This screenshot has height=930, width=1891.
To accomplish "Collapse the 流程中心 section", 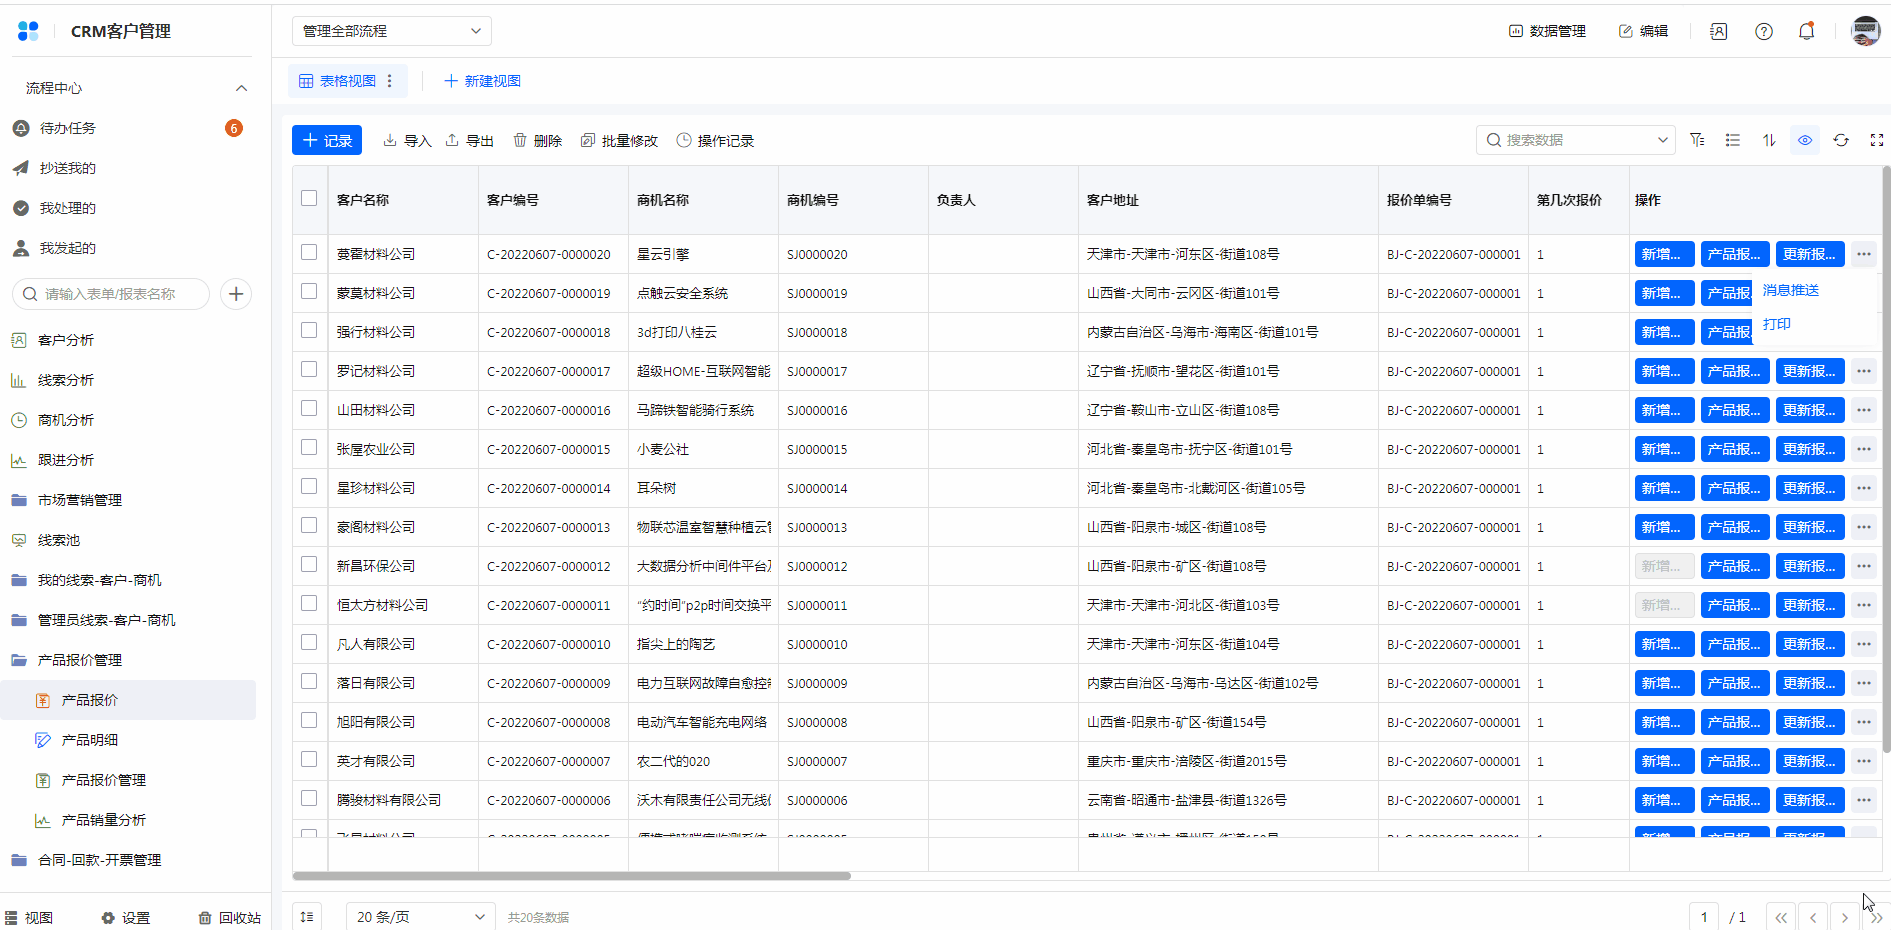I will [241, 88].
